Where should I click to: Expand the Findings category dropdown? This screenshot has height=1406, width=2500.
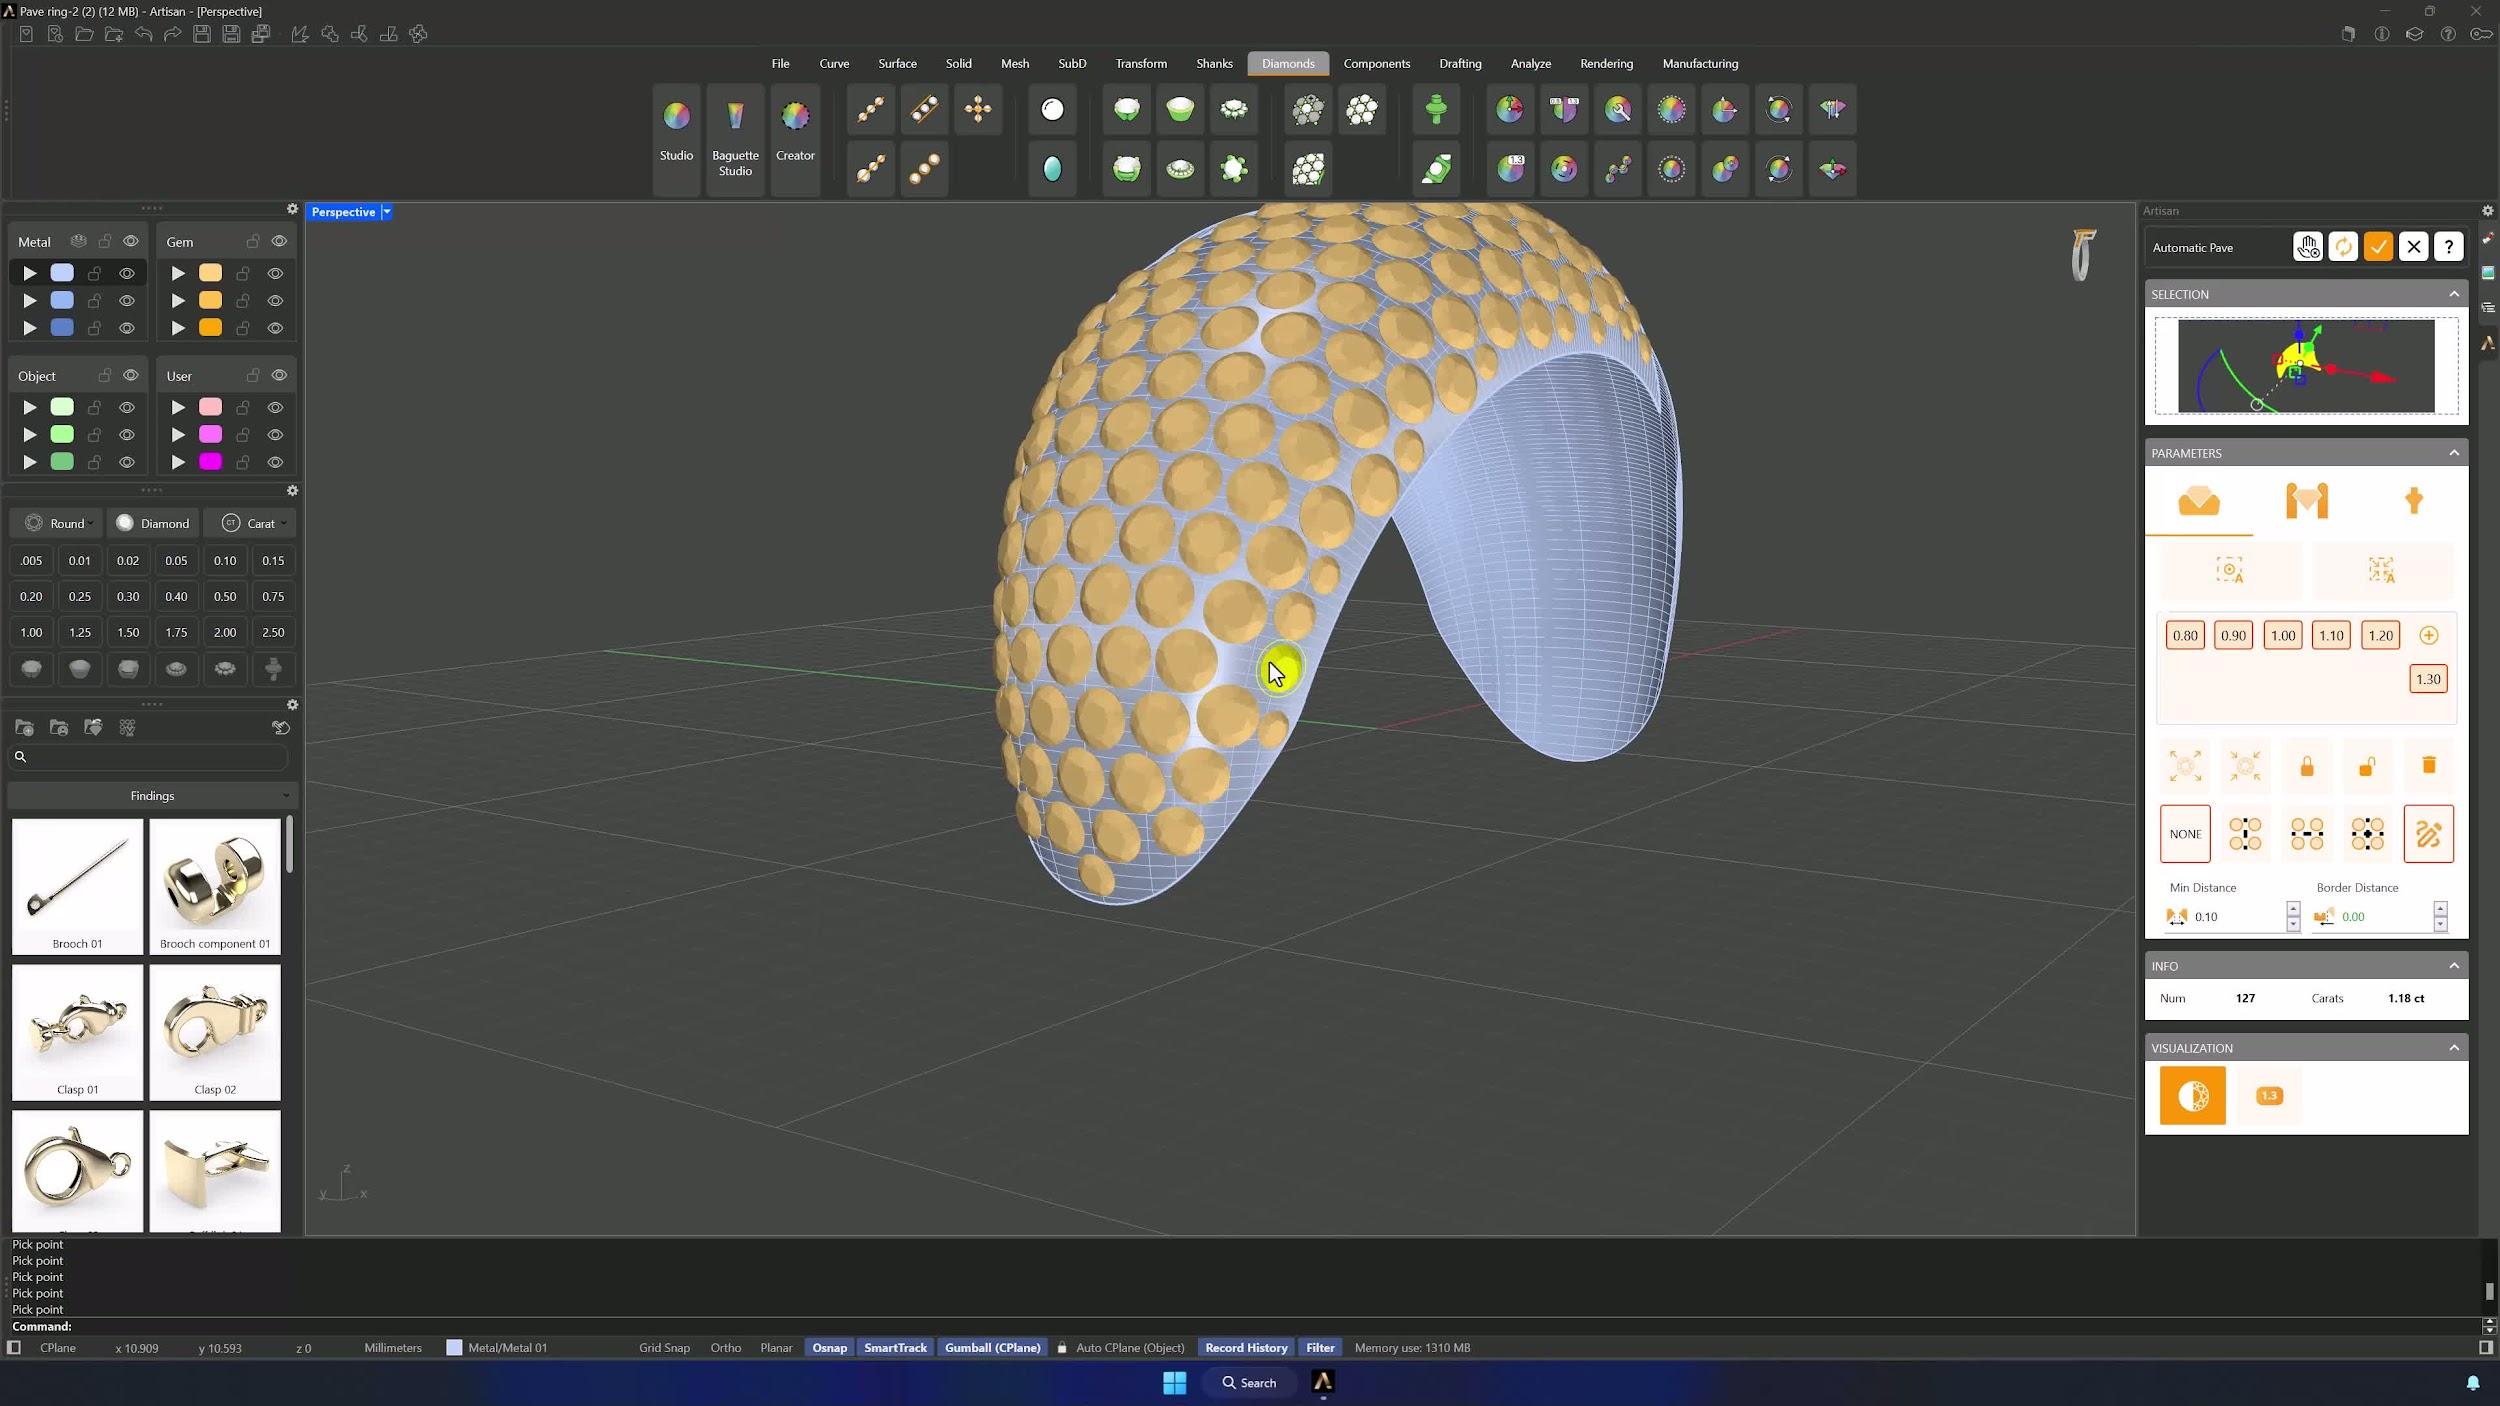[x=152, y=796]
